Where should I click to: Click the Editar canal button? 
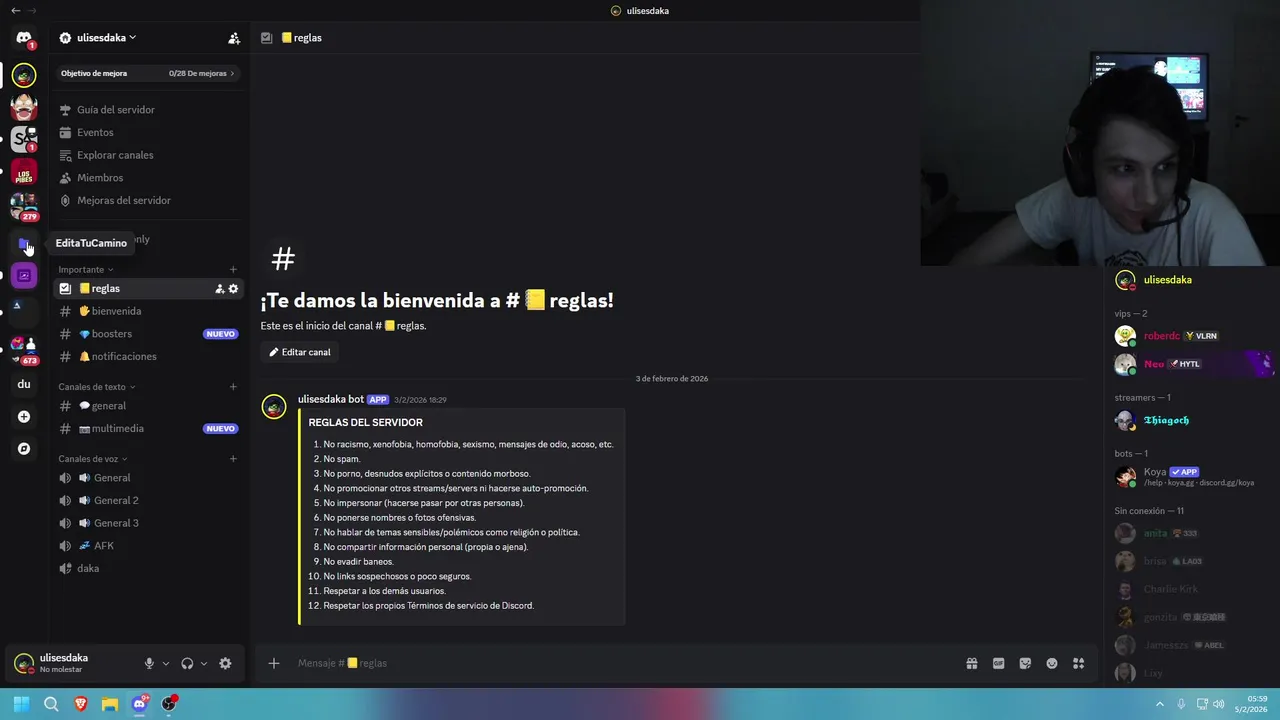(x=300, y=352)
